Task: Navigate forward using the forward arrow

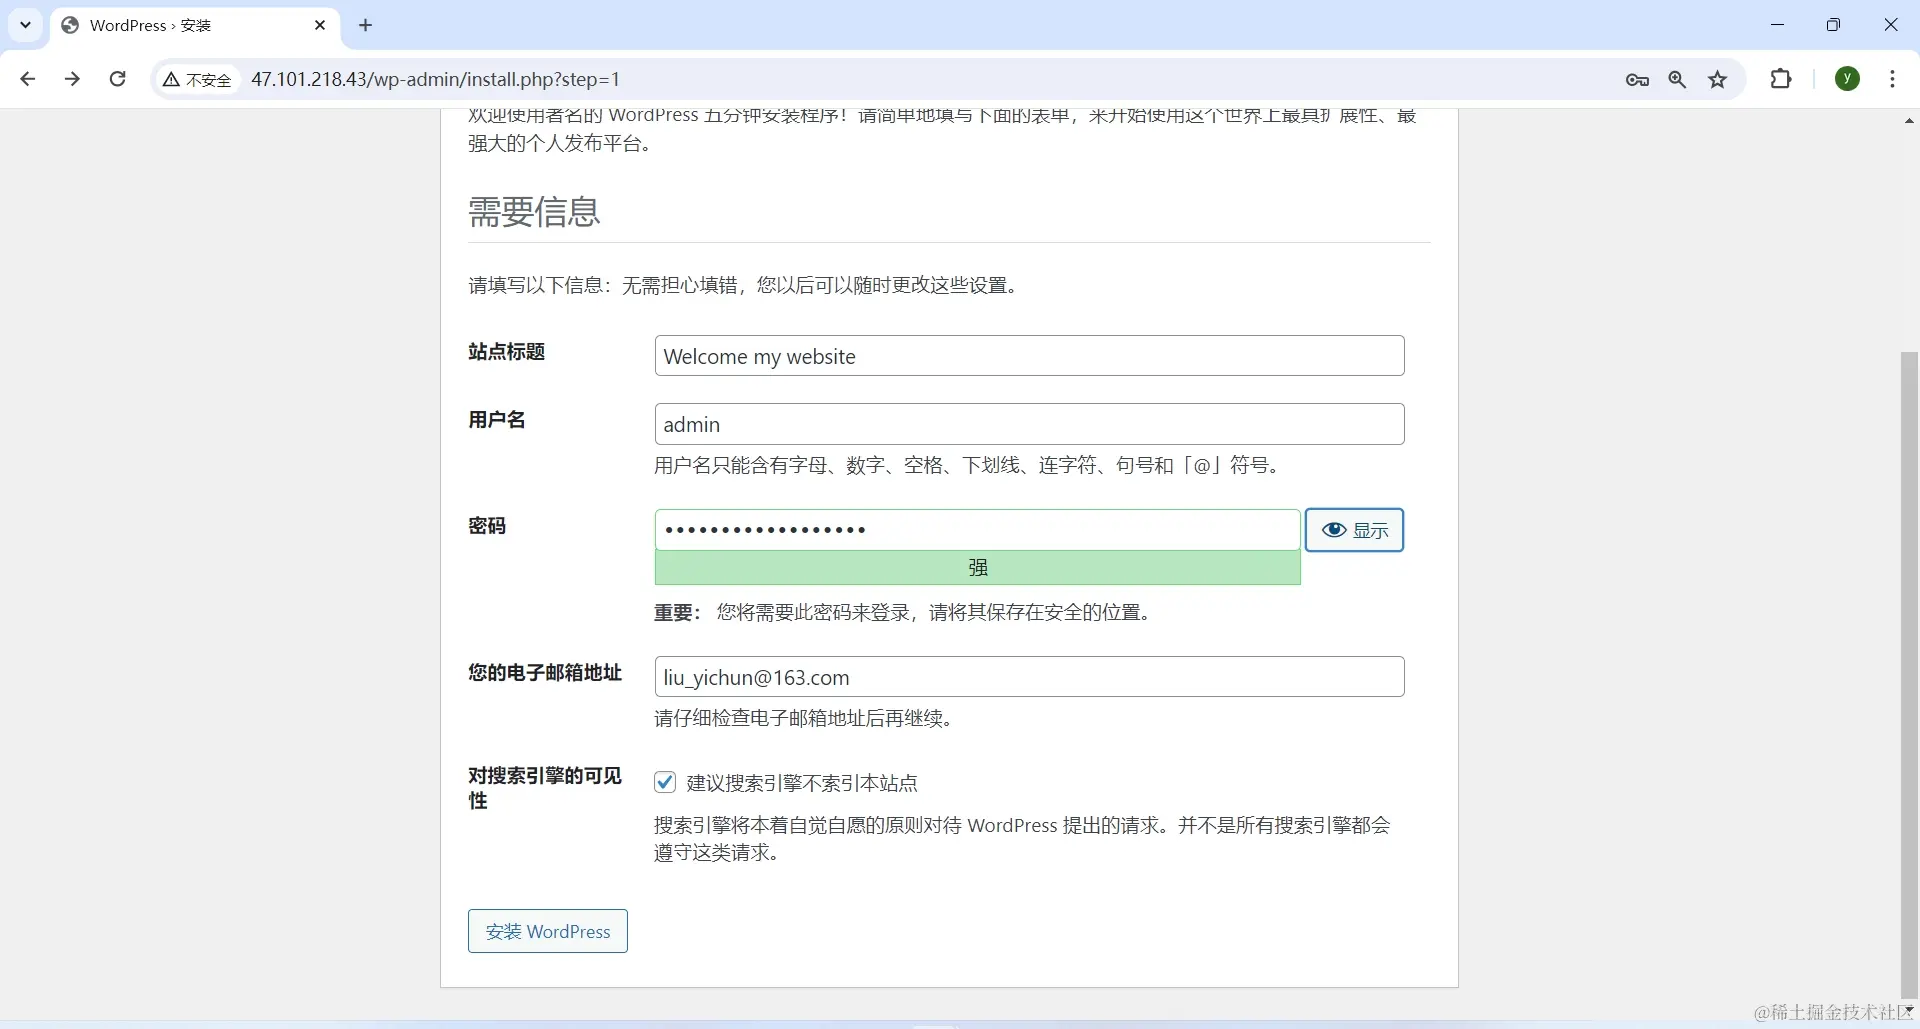Action: coord(72,79)
